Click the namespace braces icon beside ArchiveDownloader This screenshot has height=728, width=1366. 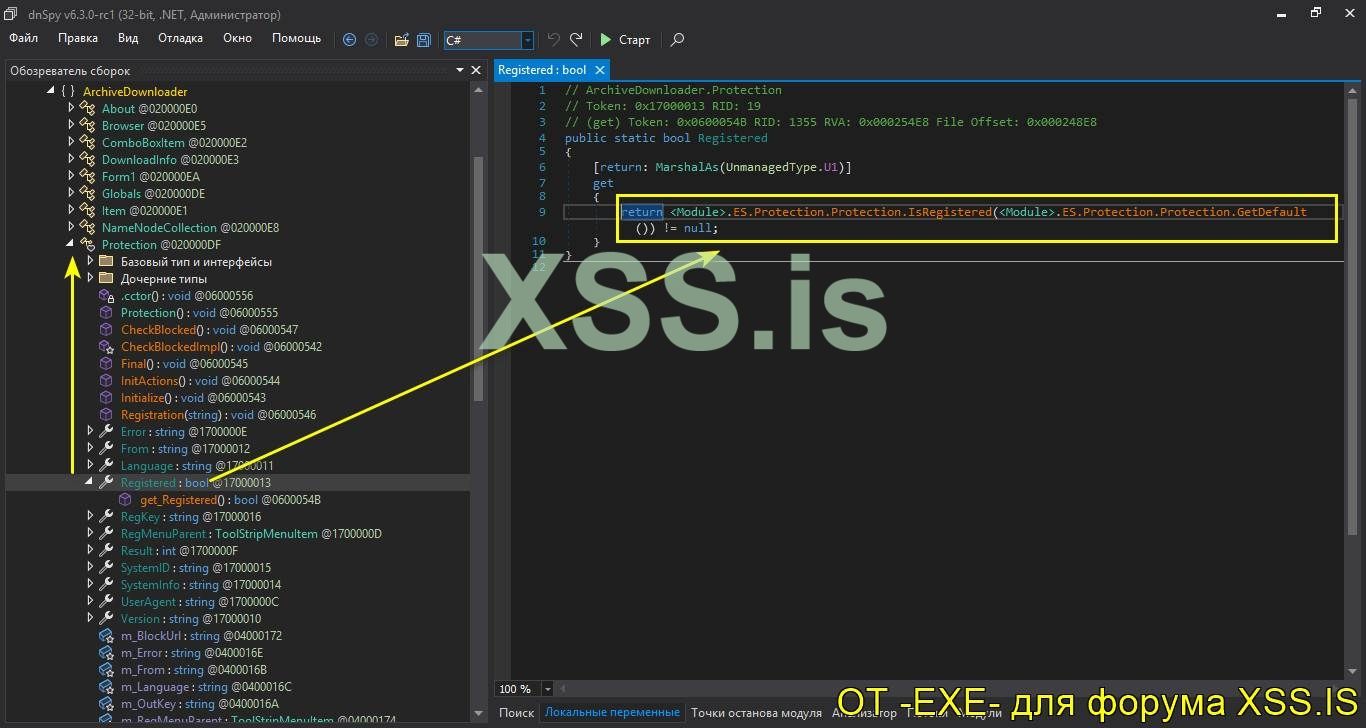(x=67, y=92)
